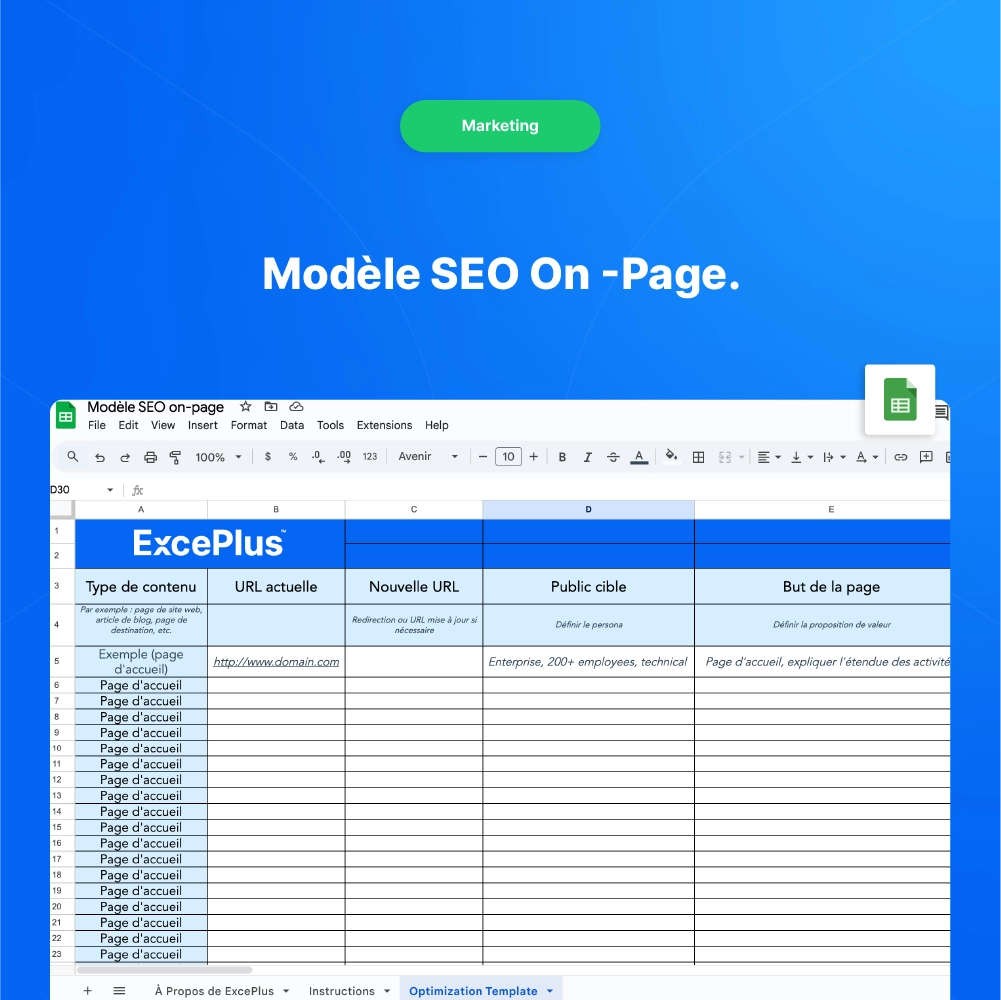
Task: Open horizontal align dropdown
Action: [769, 457]
